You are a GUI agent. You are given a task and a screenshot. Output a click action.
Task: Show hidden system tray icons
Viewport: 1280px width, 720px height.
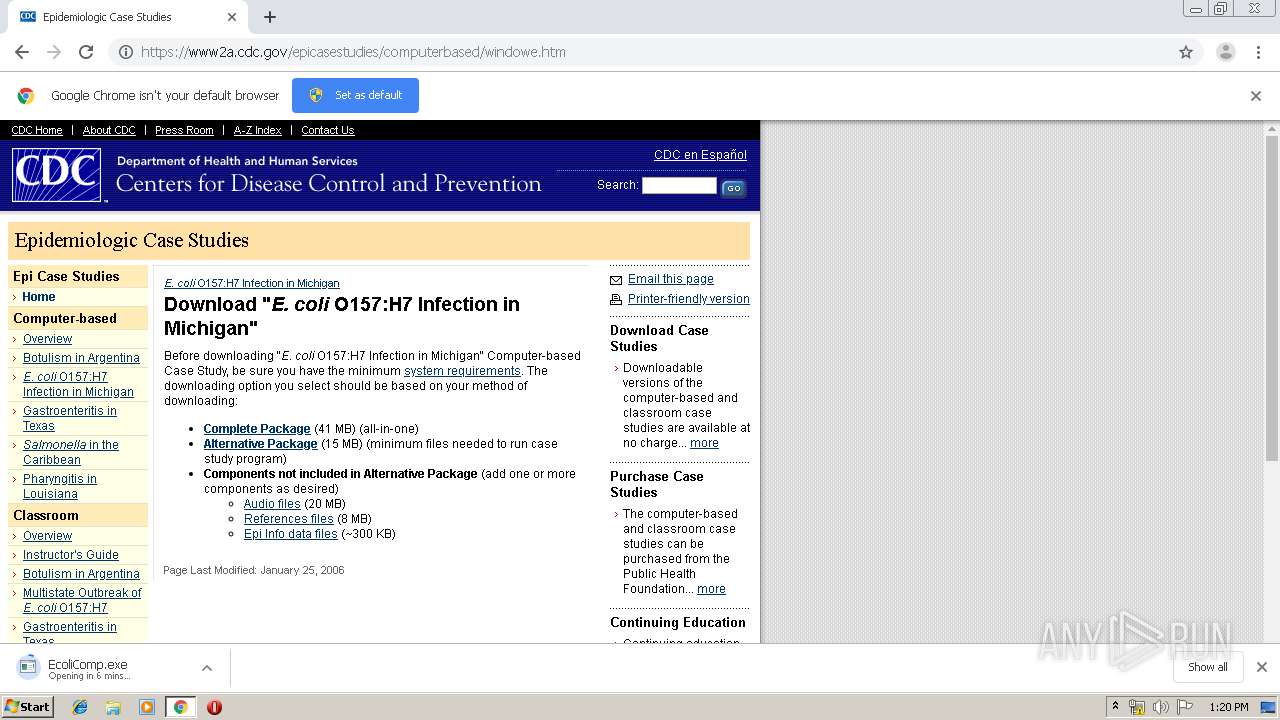1115,707
